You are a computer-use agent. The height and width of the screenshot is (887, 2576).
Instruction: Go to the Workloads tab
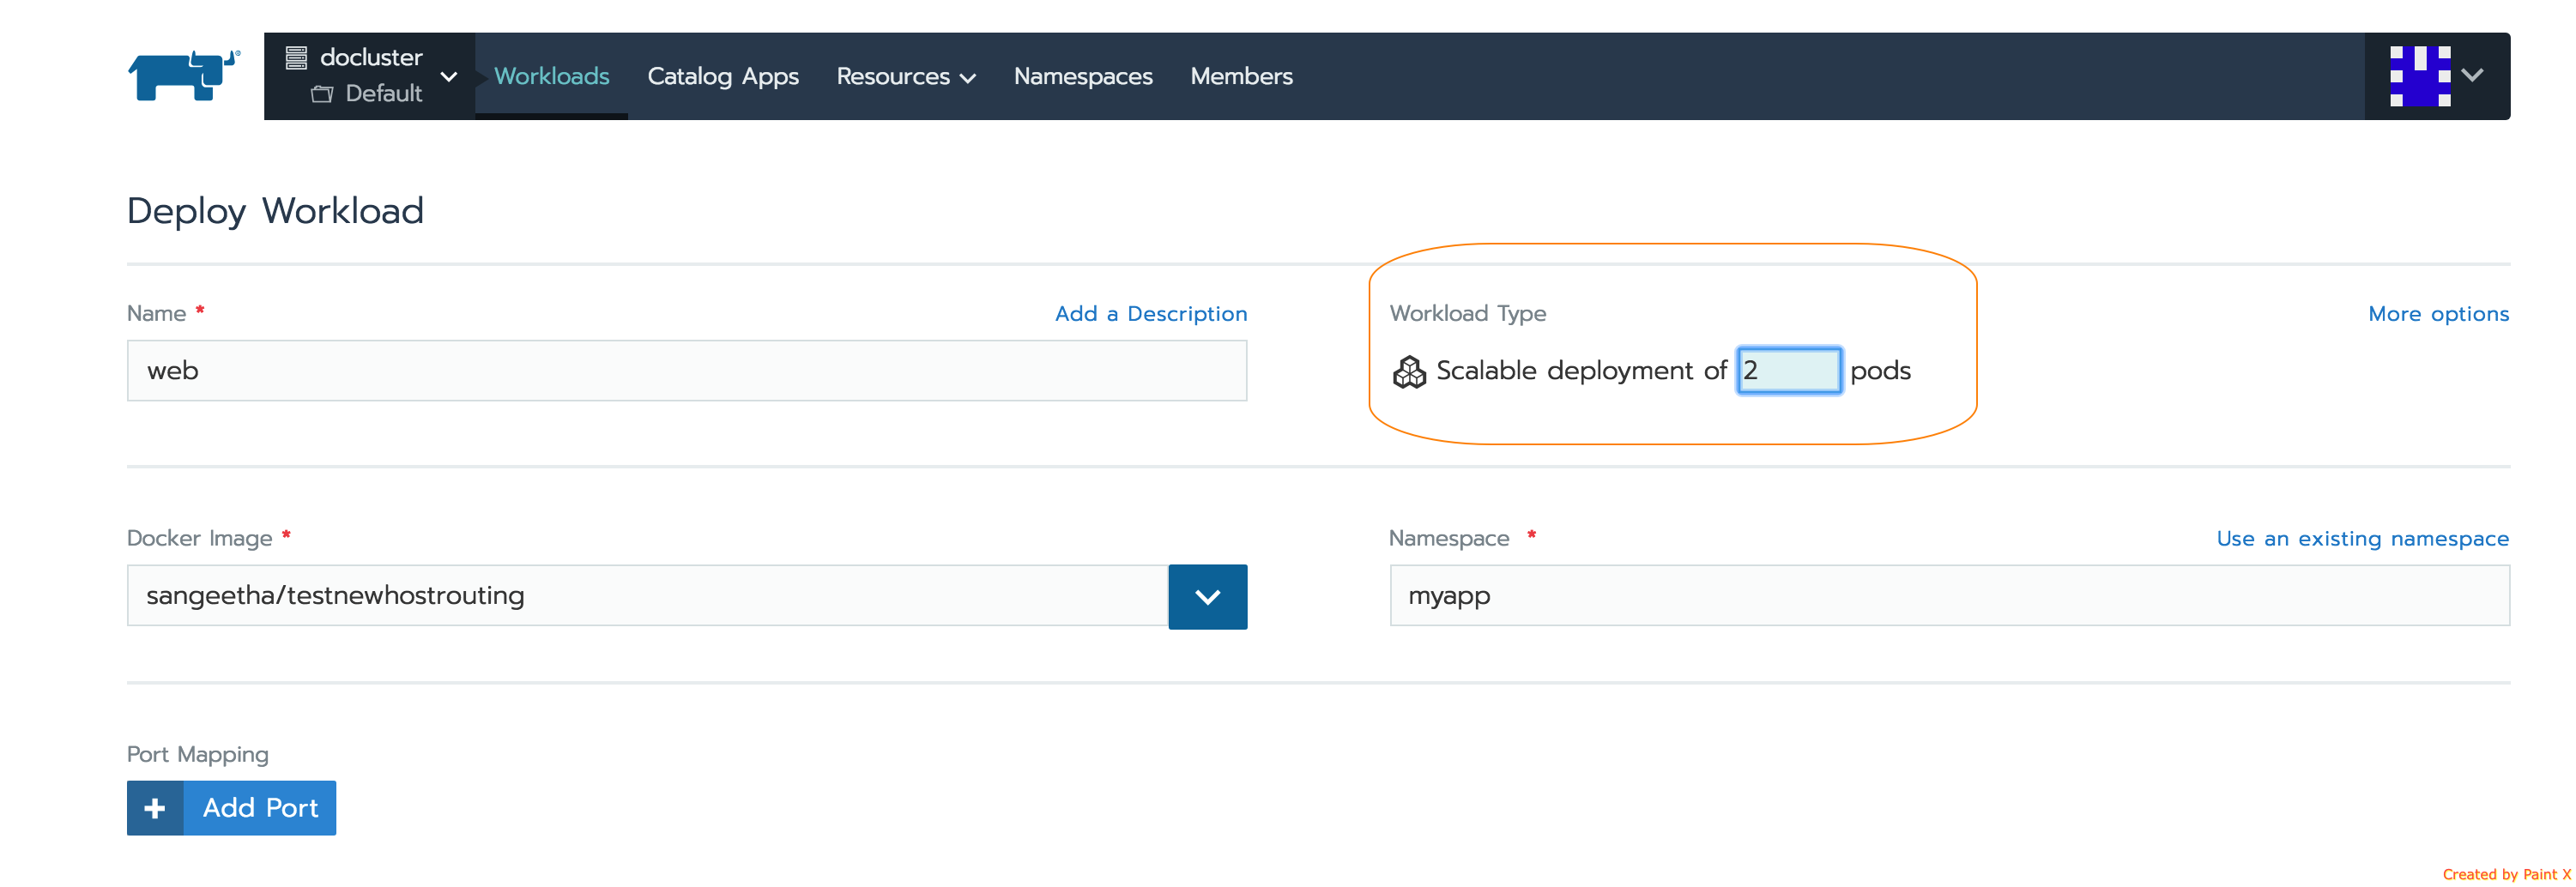click(551, 76)
